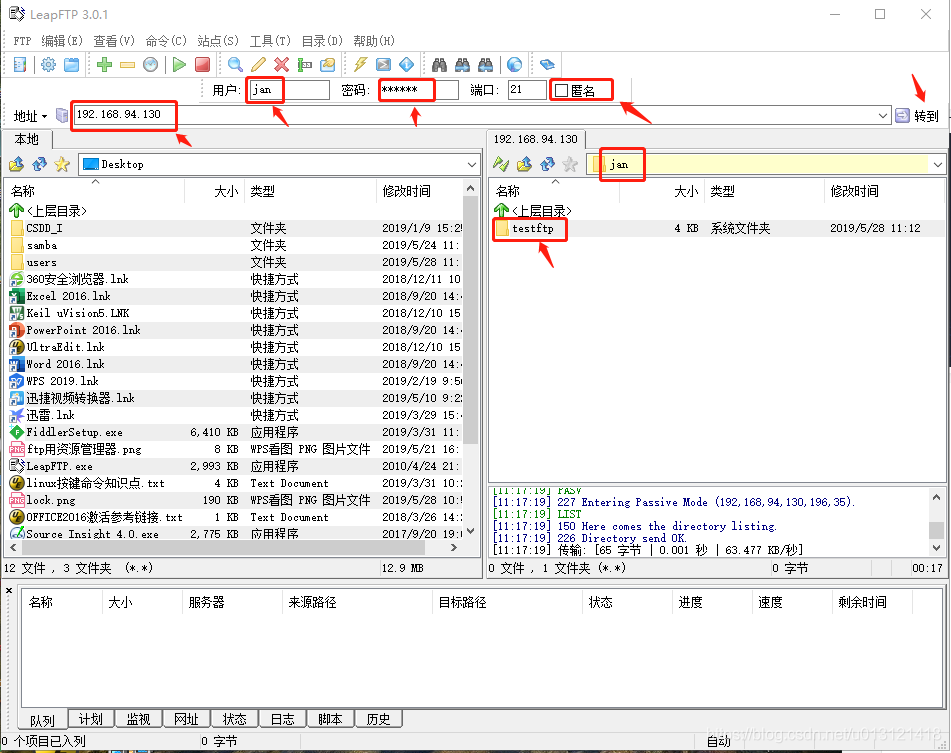This screenshot has height=753, width=951.
Task: Sort remote files by 大小 column
Action: pyautogui.click(x=661, y=191)
